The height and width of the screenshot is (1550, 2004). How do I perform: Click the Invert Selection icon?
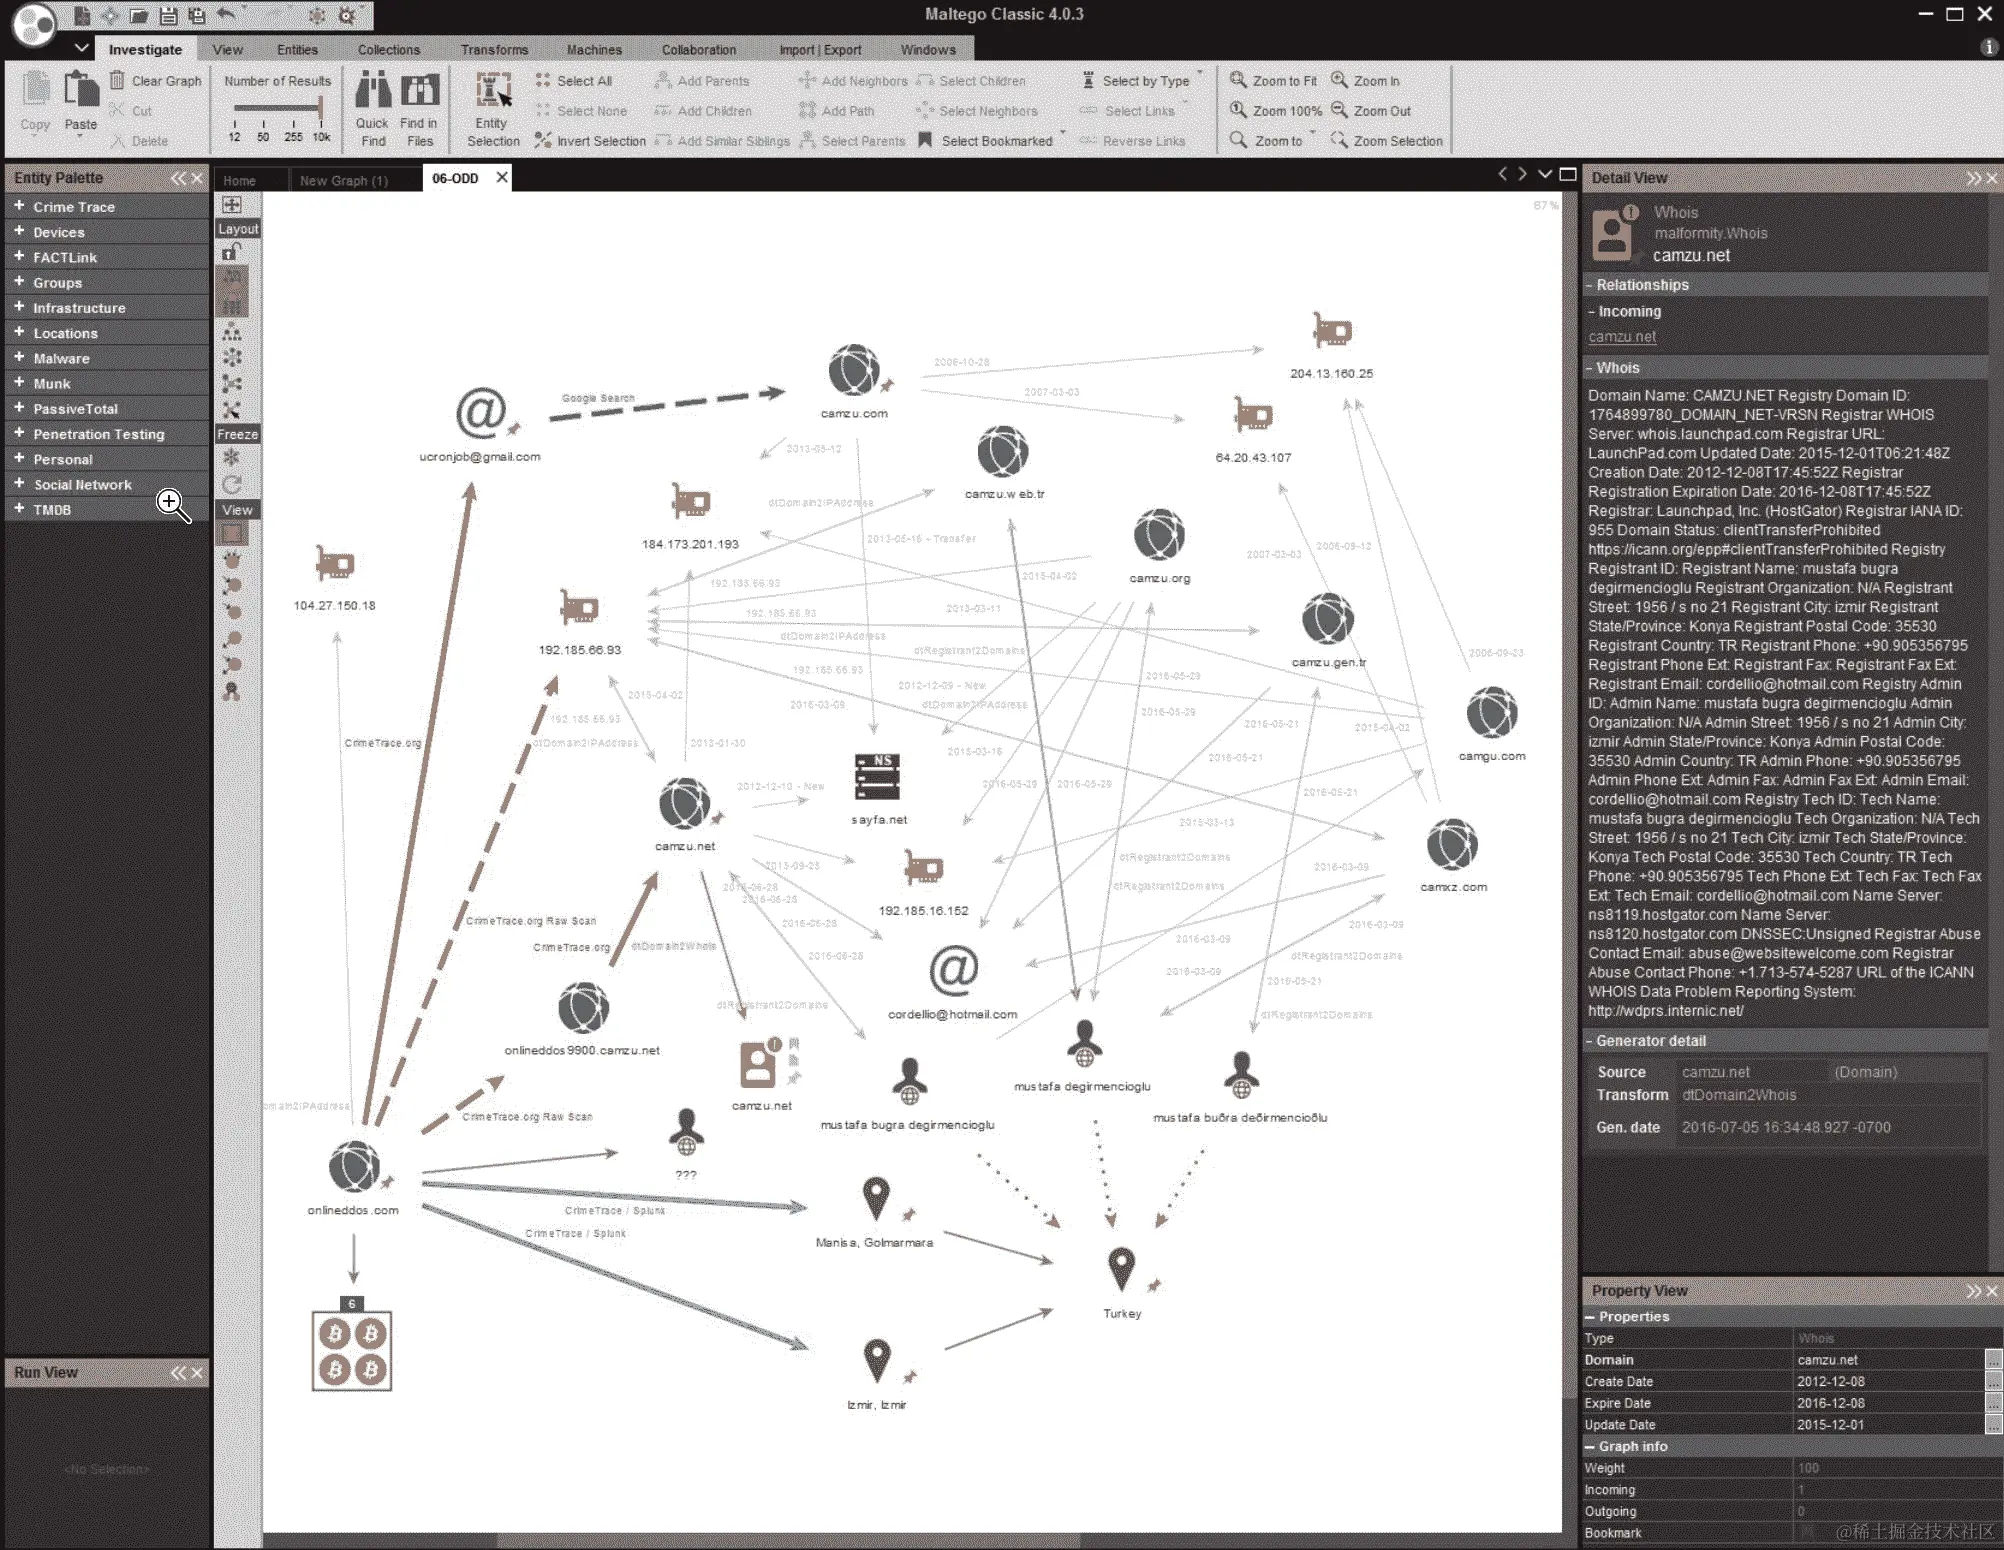[x=543, y=141]
